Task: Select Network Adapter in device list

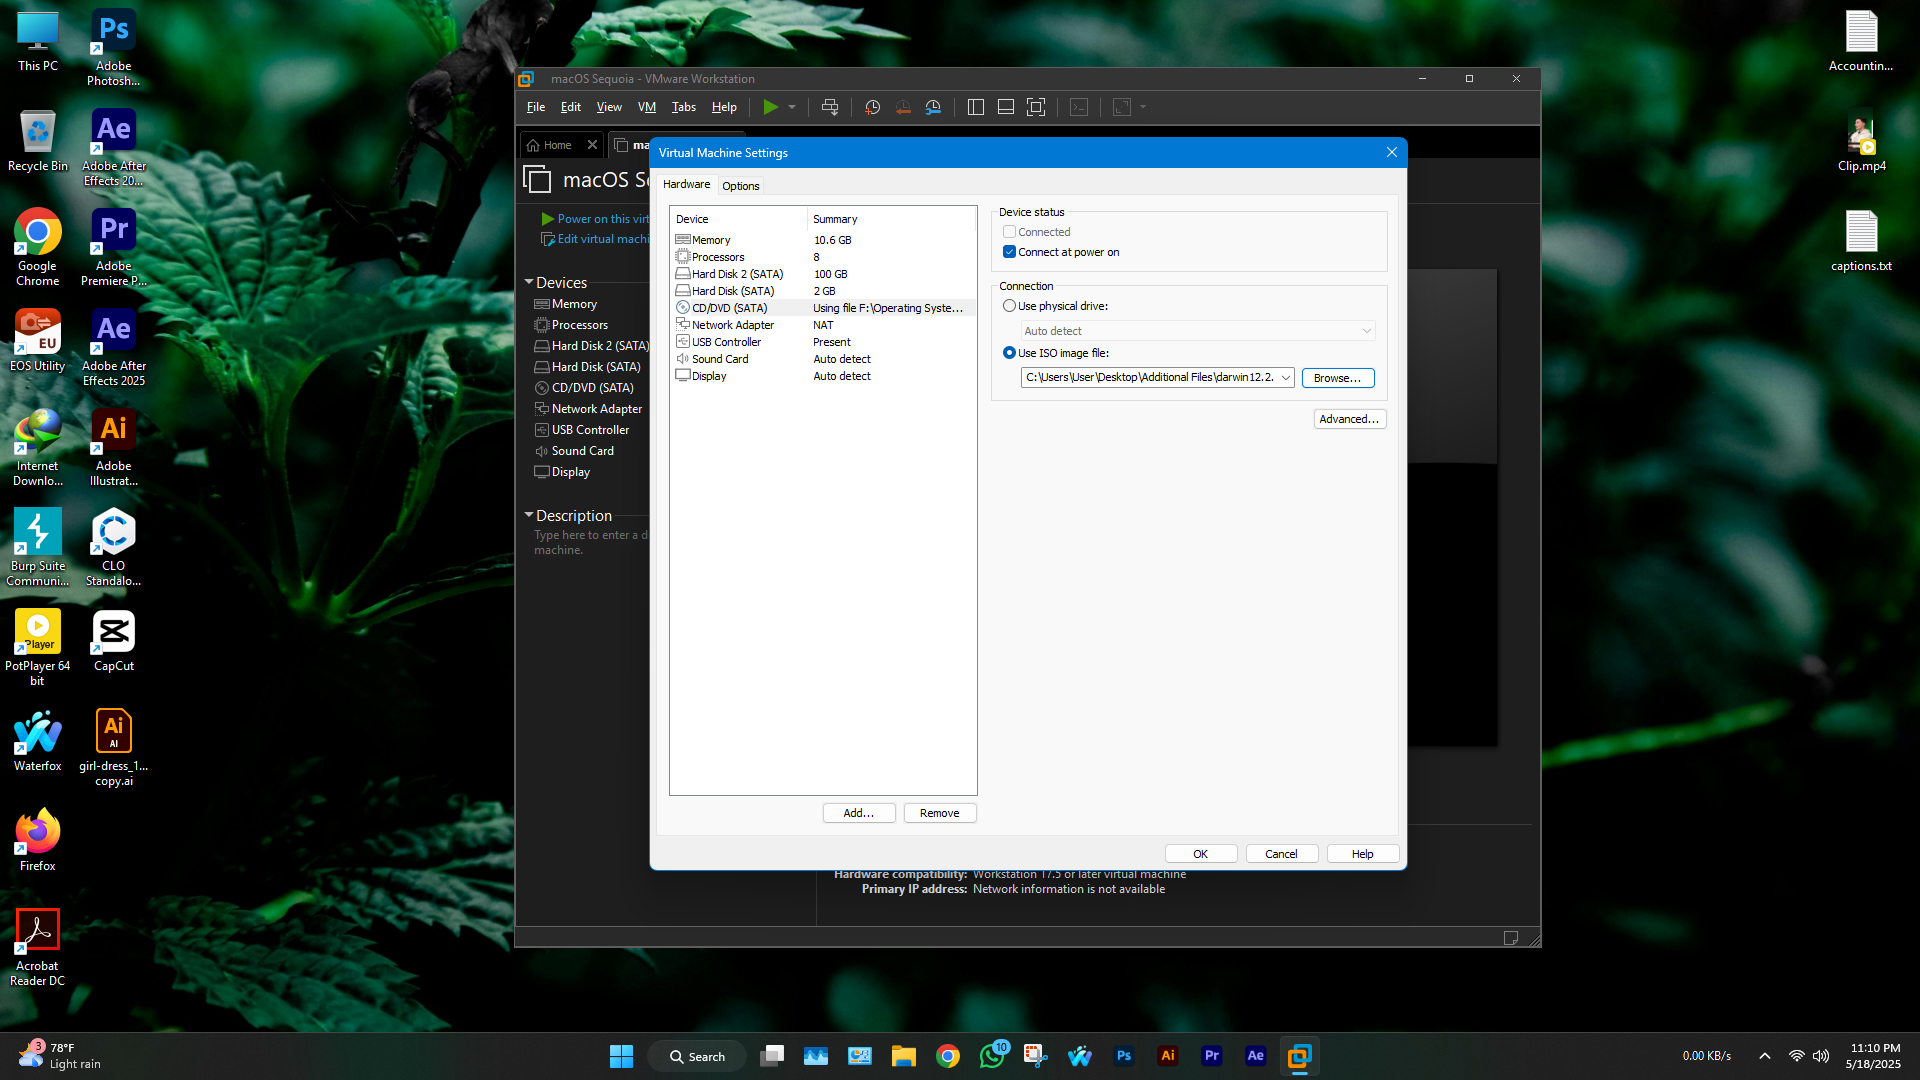Action: coord(733,325)
